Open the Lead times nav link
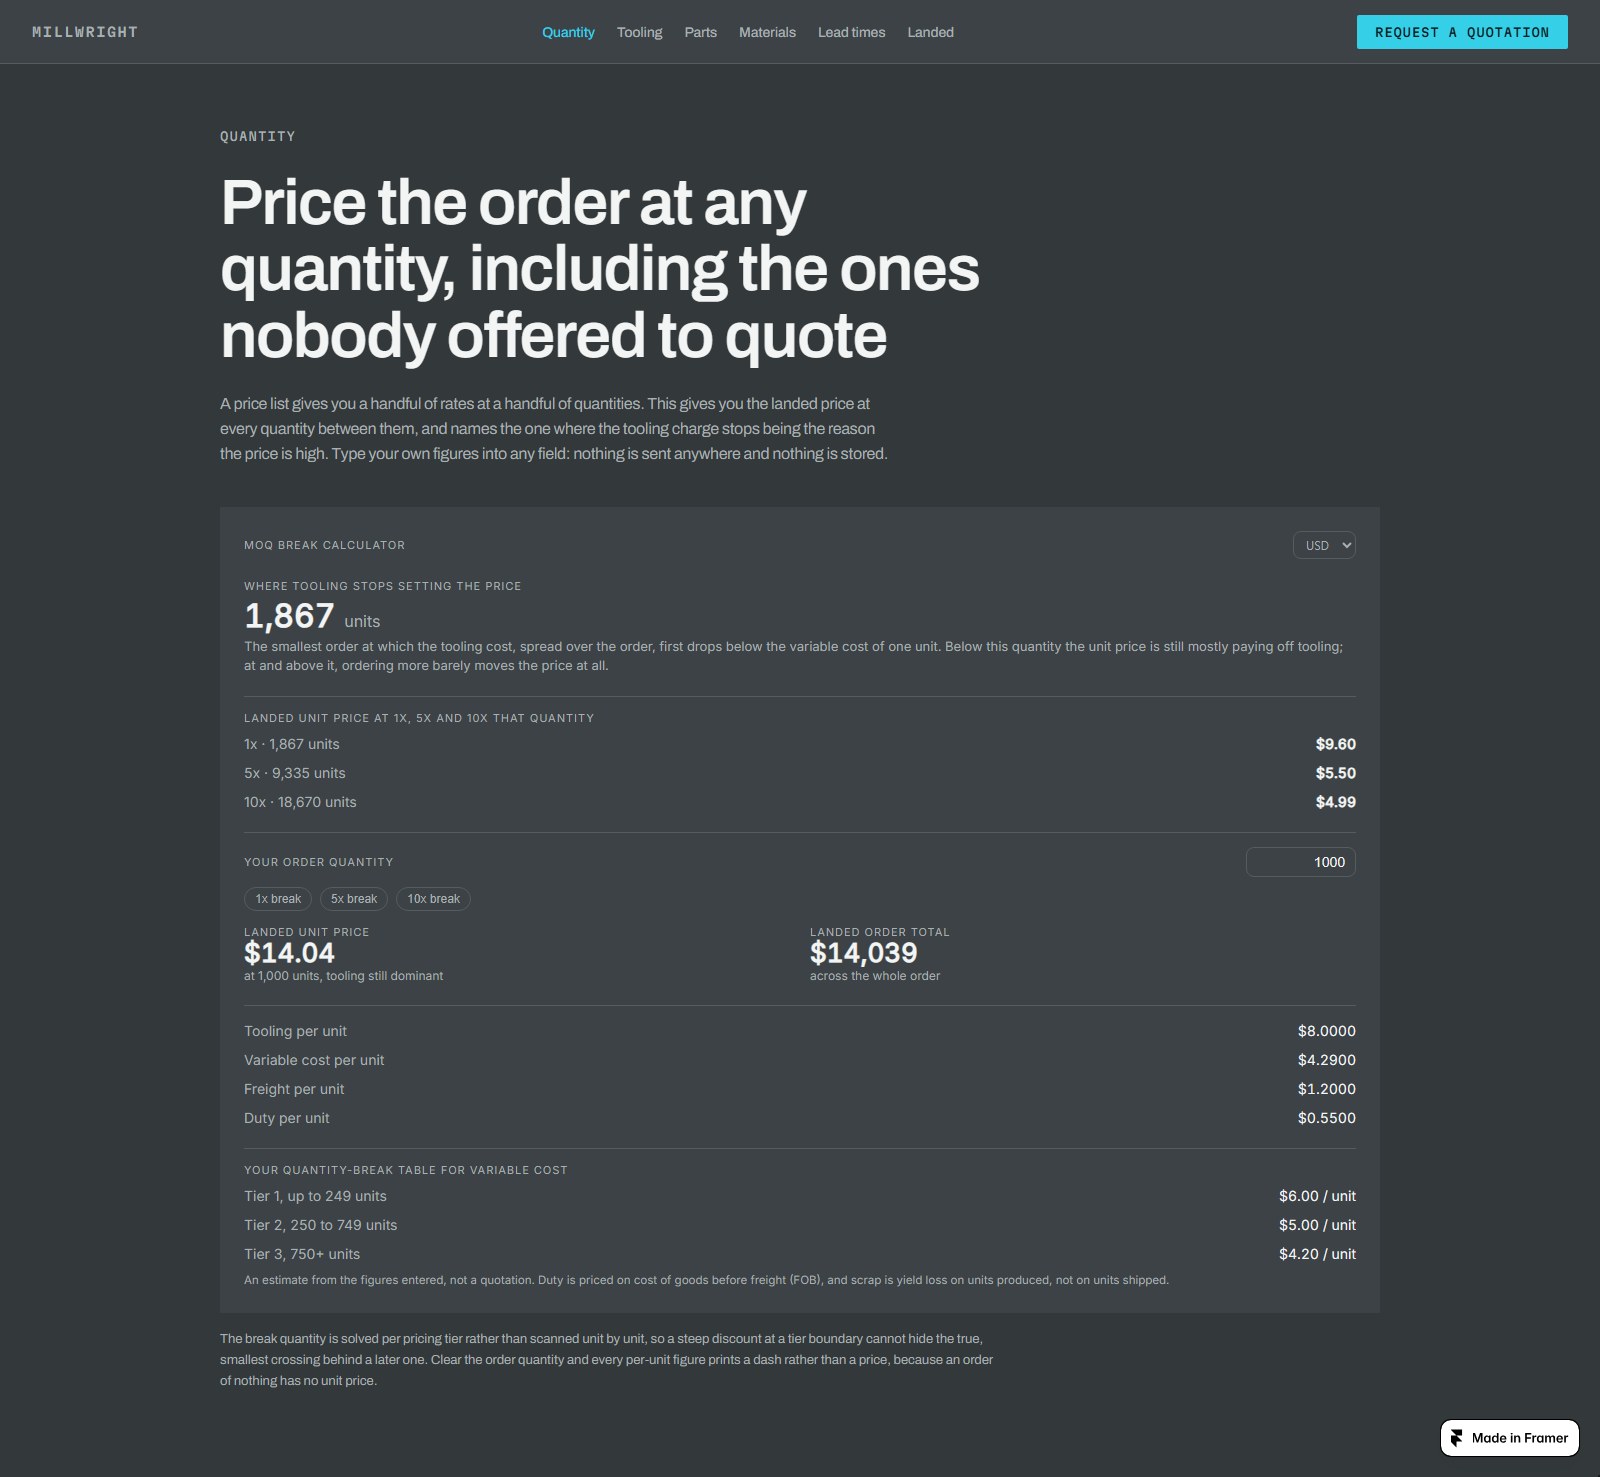Screen dimensions: 1600x1477 click(851, 32)
